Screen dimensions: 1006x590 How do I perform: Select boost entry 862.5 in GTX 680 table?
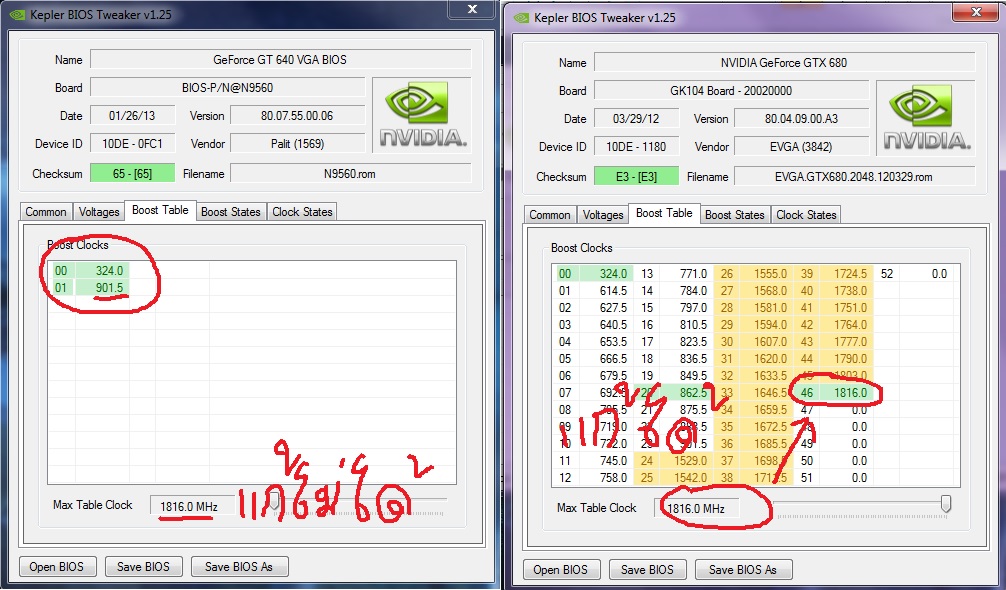(x=687, y=392)
